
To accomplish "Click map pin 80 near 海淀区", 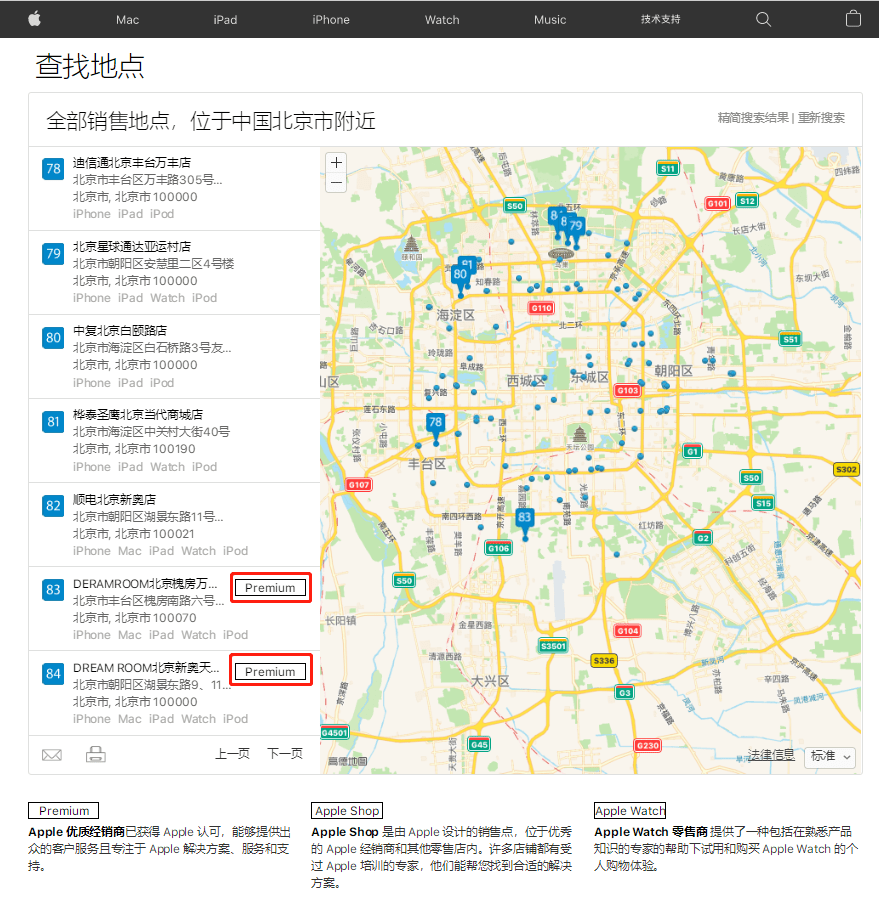I will pos(460,277).
